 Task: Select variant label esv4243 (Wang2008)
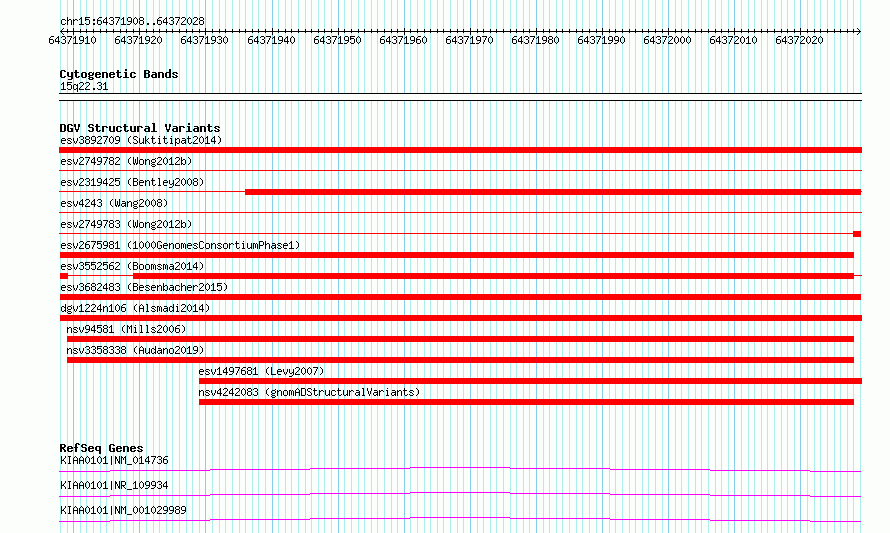(x=114, y=203)
